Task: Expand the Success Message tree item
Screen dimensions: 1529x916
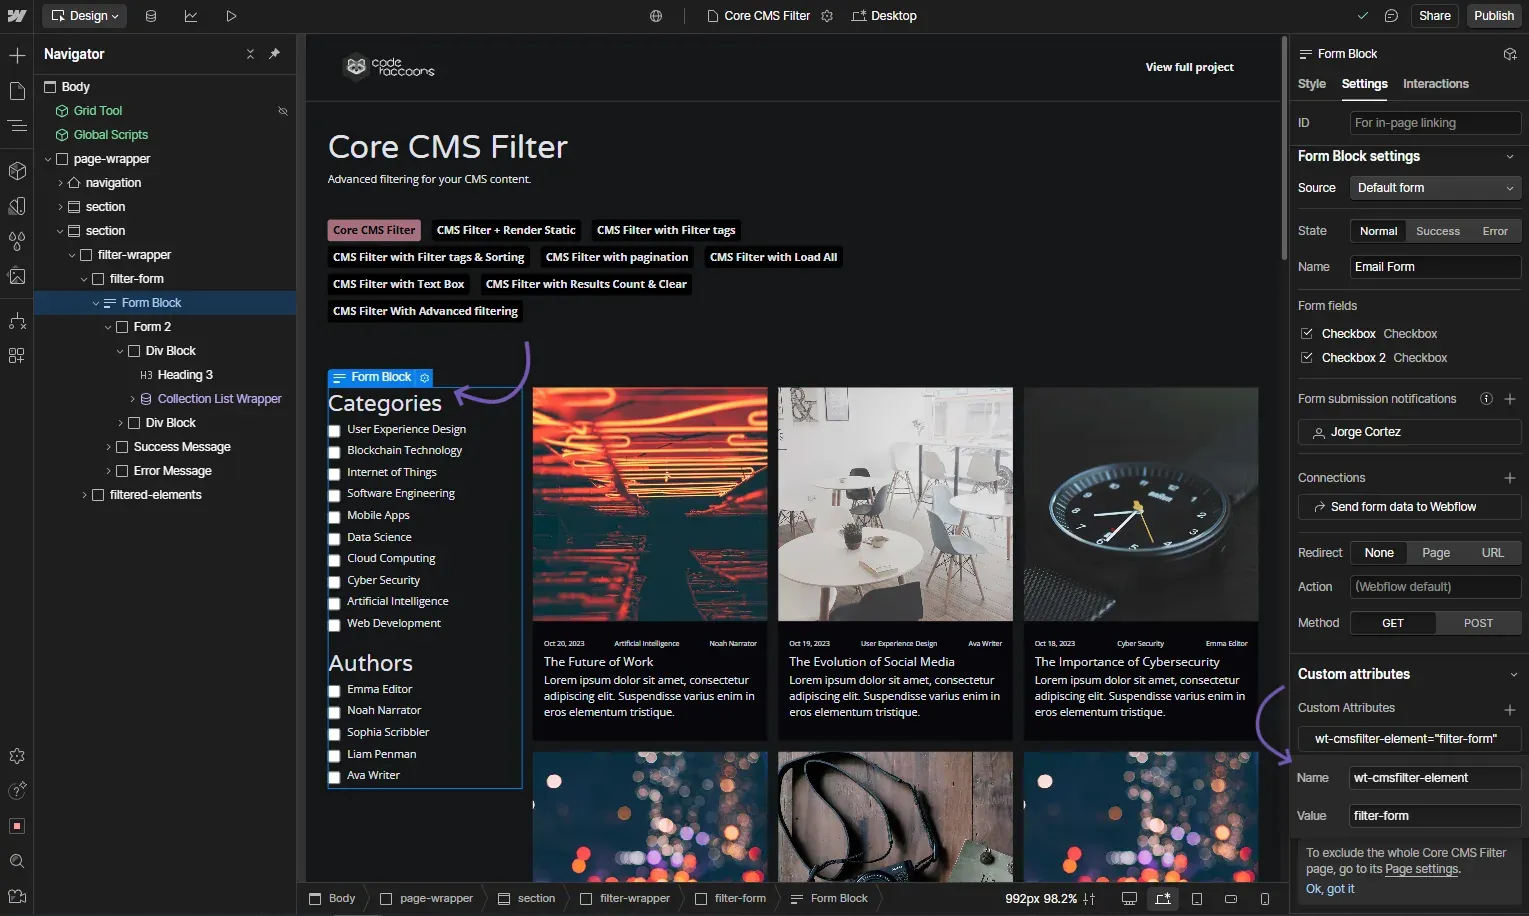Action: coord(108,447)
